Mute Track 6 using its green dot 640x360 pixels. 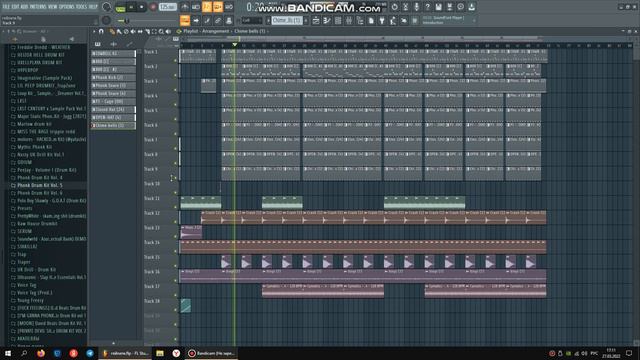[176, 134]
